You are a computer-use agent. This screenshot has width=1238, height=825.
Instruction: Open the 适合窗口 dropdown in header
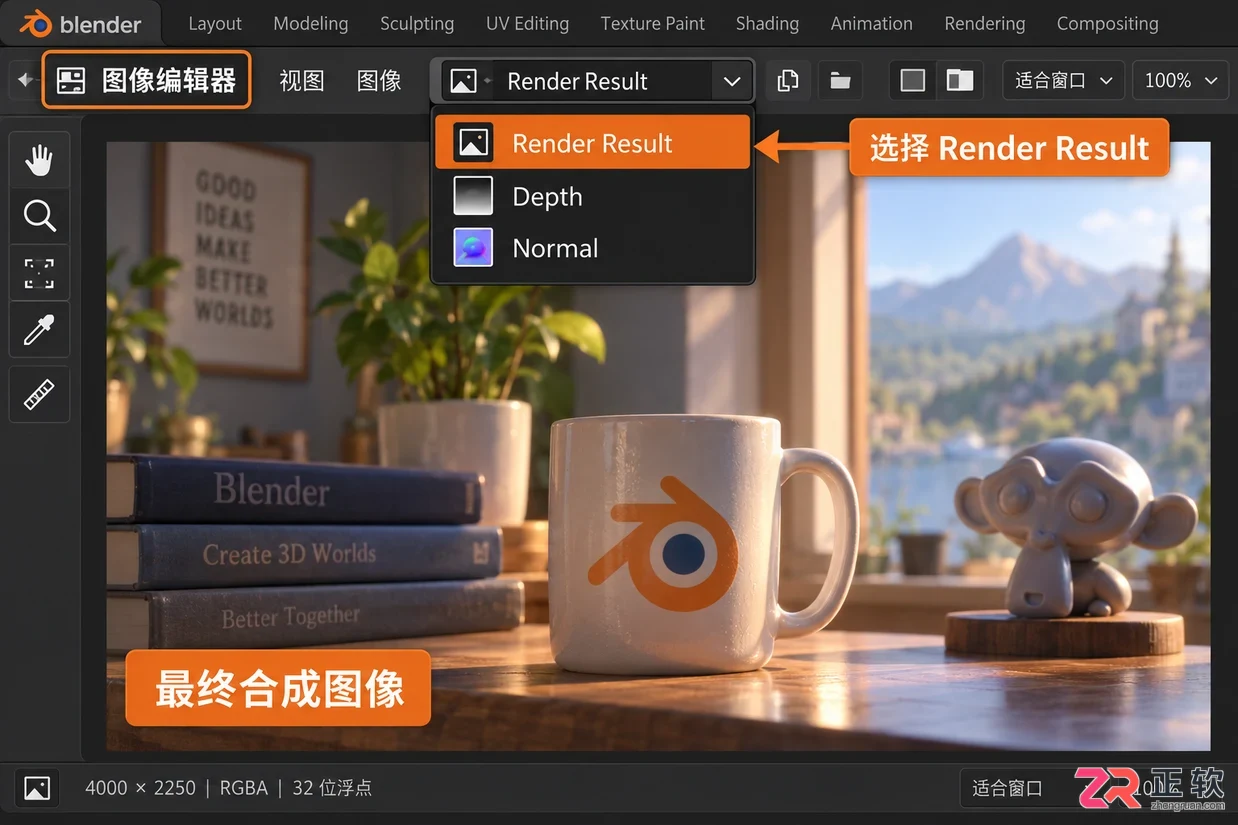click(1063, 81)
